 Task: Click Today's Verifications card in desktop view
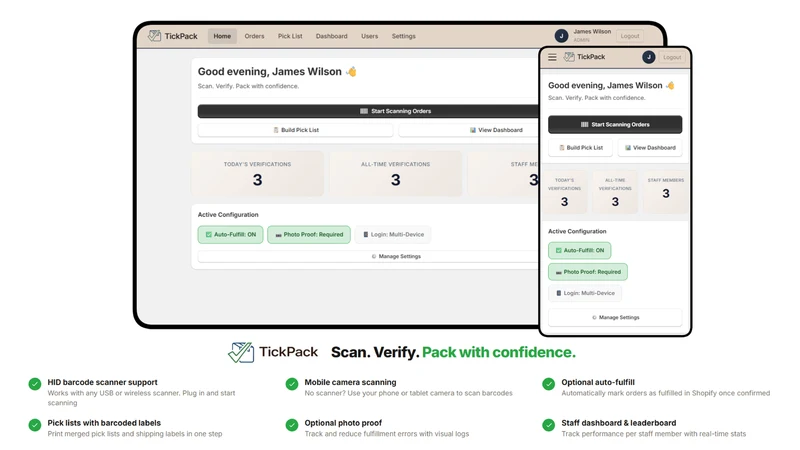click(257, 173)
